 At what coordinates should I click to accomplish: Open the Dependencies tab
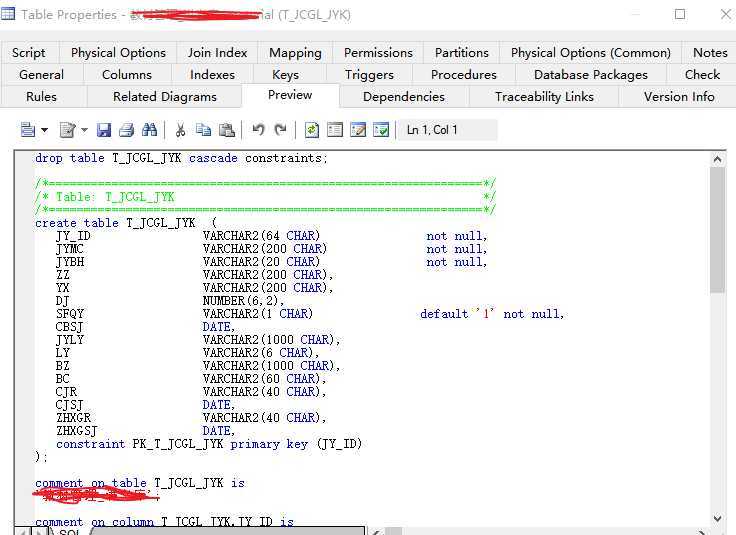(404, 97)
